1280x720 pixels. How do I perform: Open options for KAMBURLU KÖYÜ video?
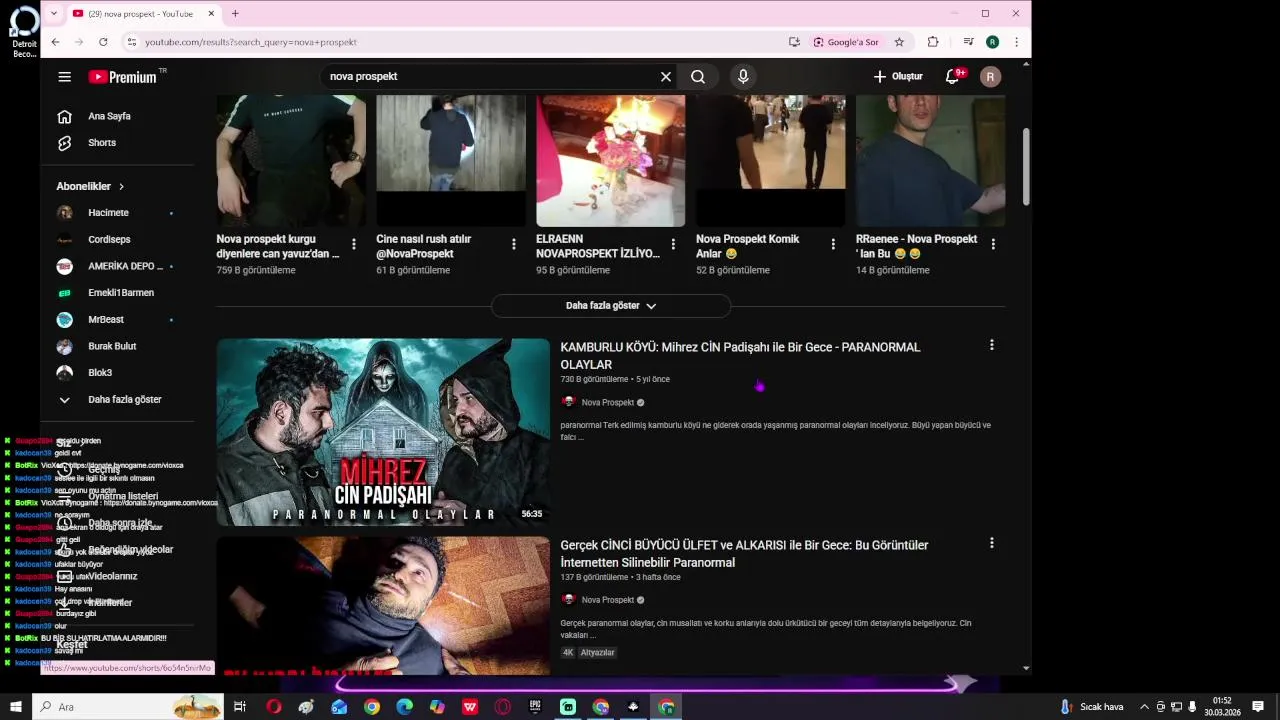pyautogui.click(x=991, y=345)
